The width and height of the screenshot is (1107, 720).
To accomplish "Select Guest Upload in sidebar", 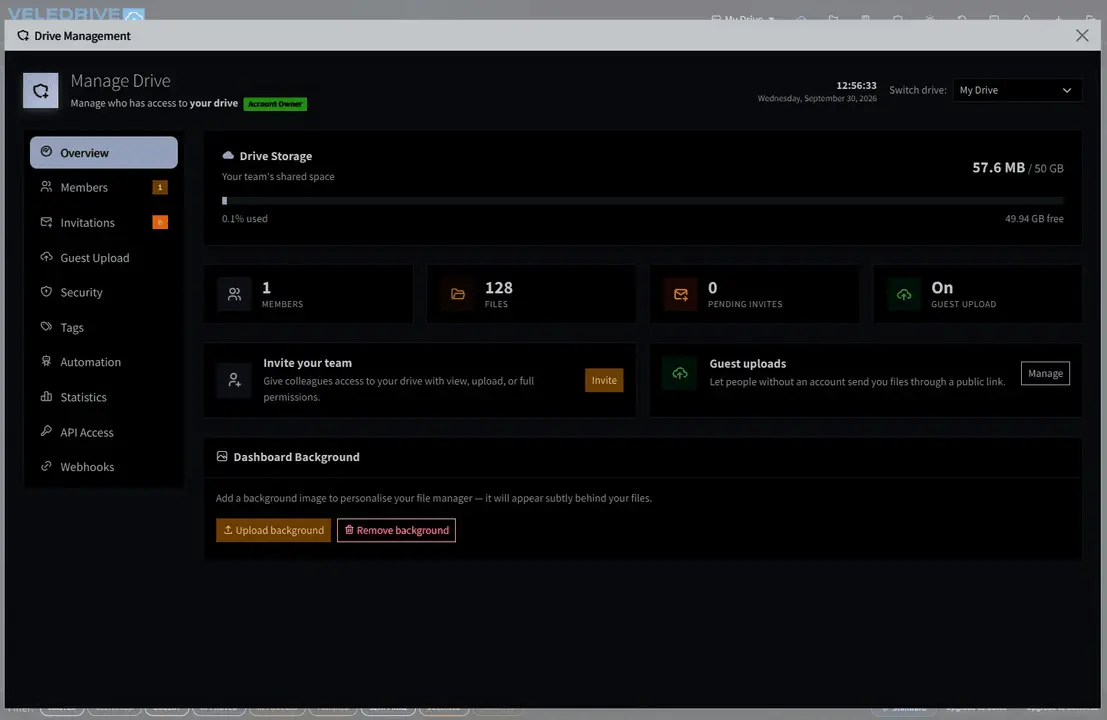I will (x=104, y=258).
